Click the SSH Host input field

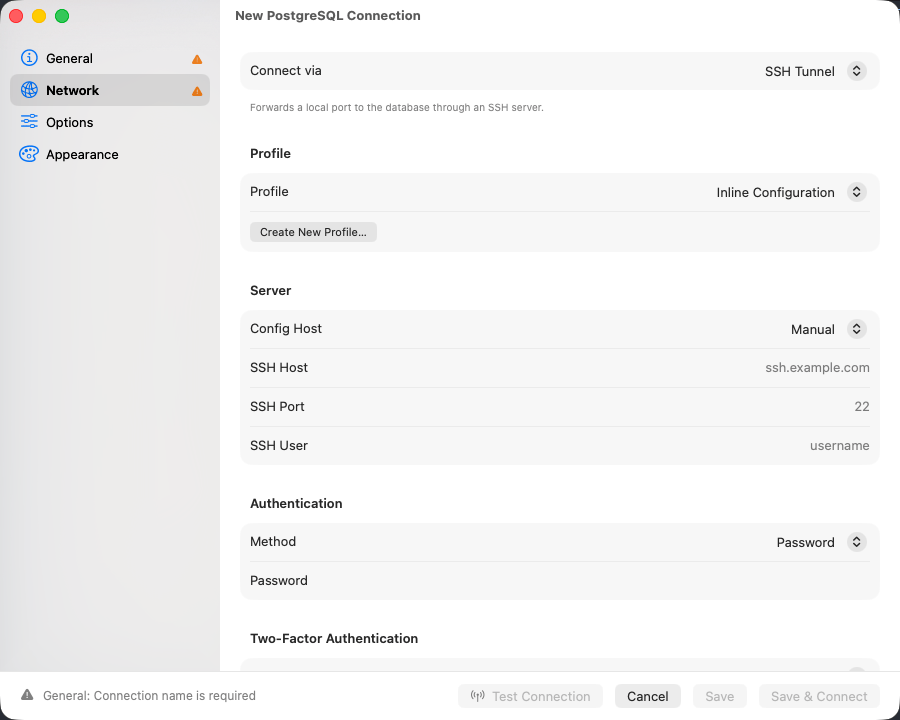pyautogui.click(x=560, y=367)
